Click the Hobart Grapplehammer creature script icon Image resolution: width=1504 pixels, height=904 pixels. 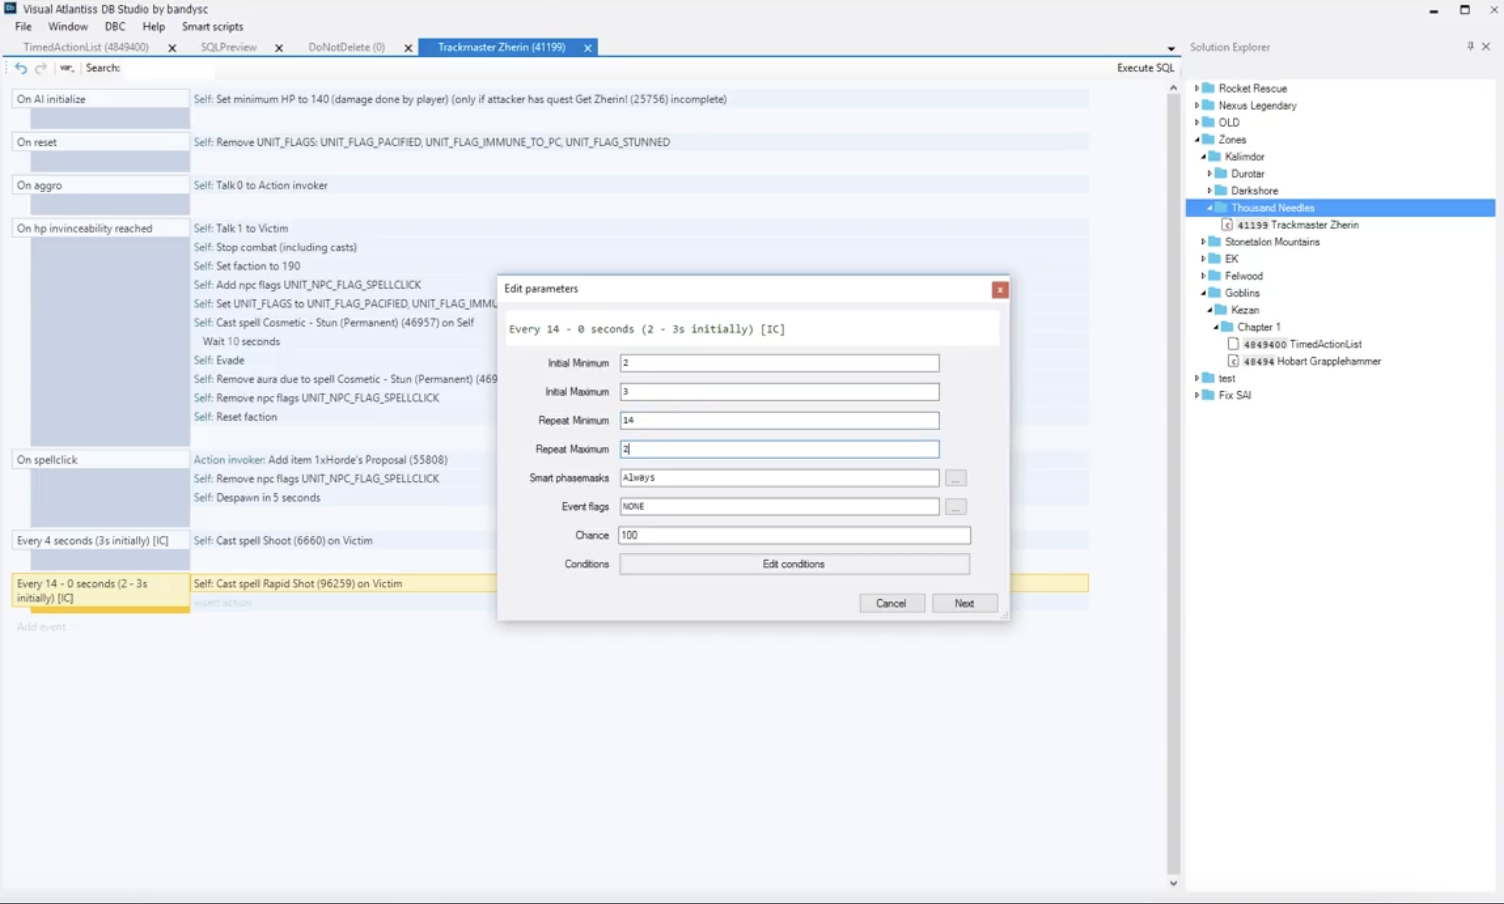point(1235,361)
